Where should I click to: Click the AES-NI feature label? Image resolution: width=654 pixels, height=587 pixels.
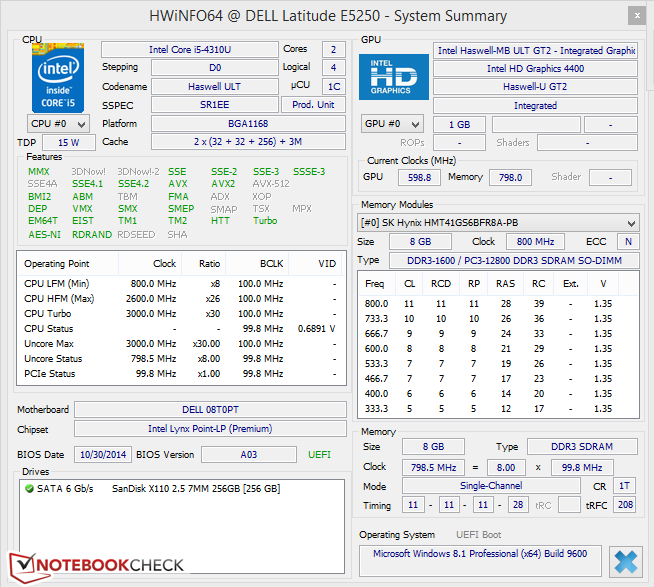[x=44, y=235]
